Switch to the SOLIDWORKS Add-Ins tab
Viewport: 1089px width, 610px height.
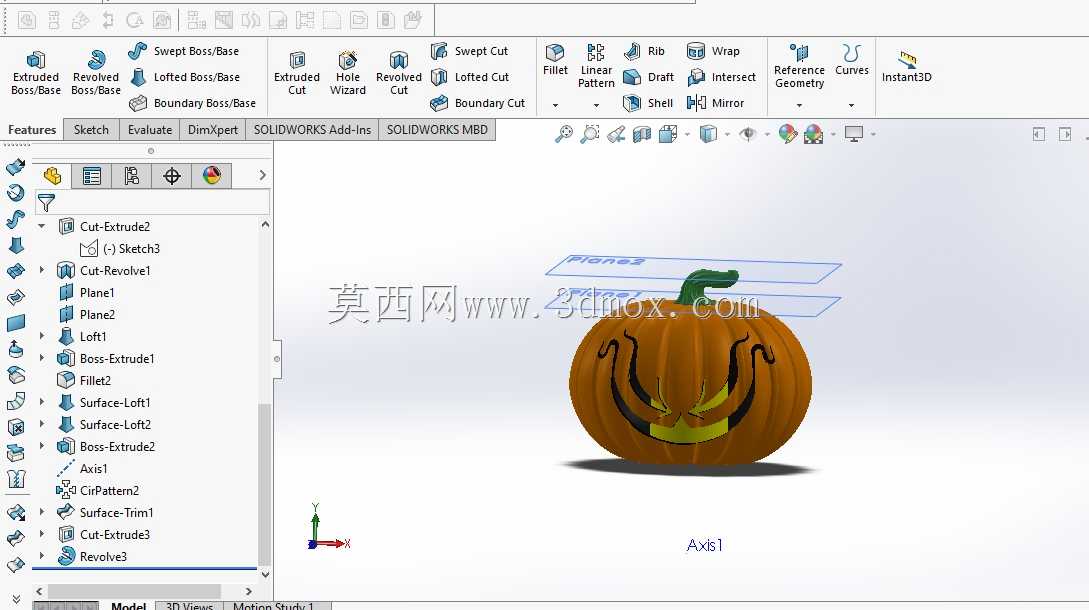pyautogui.click(x=312, y=130)
